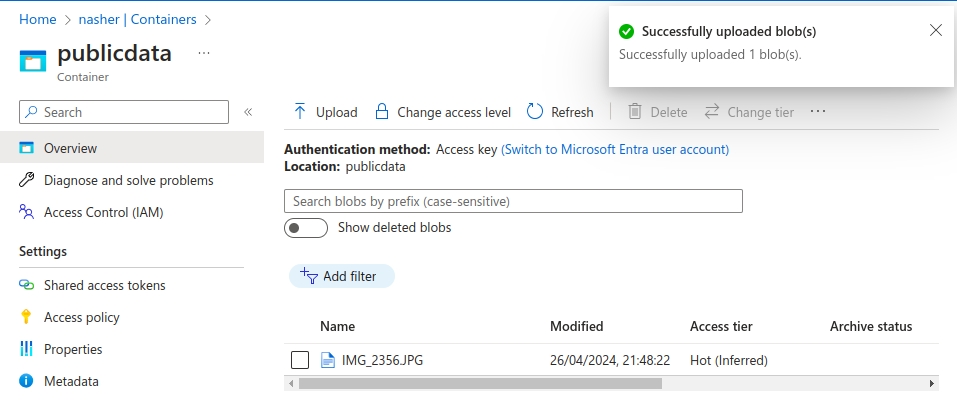Open the toolbar more options ellipsis
Viewport: 957px width, 406px height.
pos(818,112)
